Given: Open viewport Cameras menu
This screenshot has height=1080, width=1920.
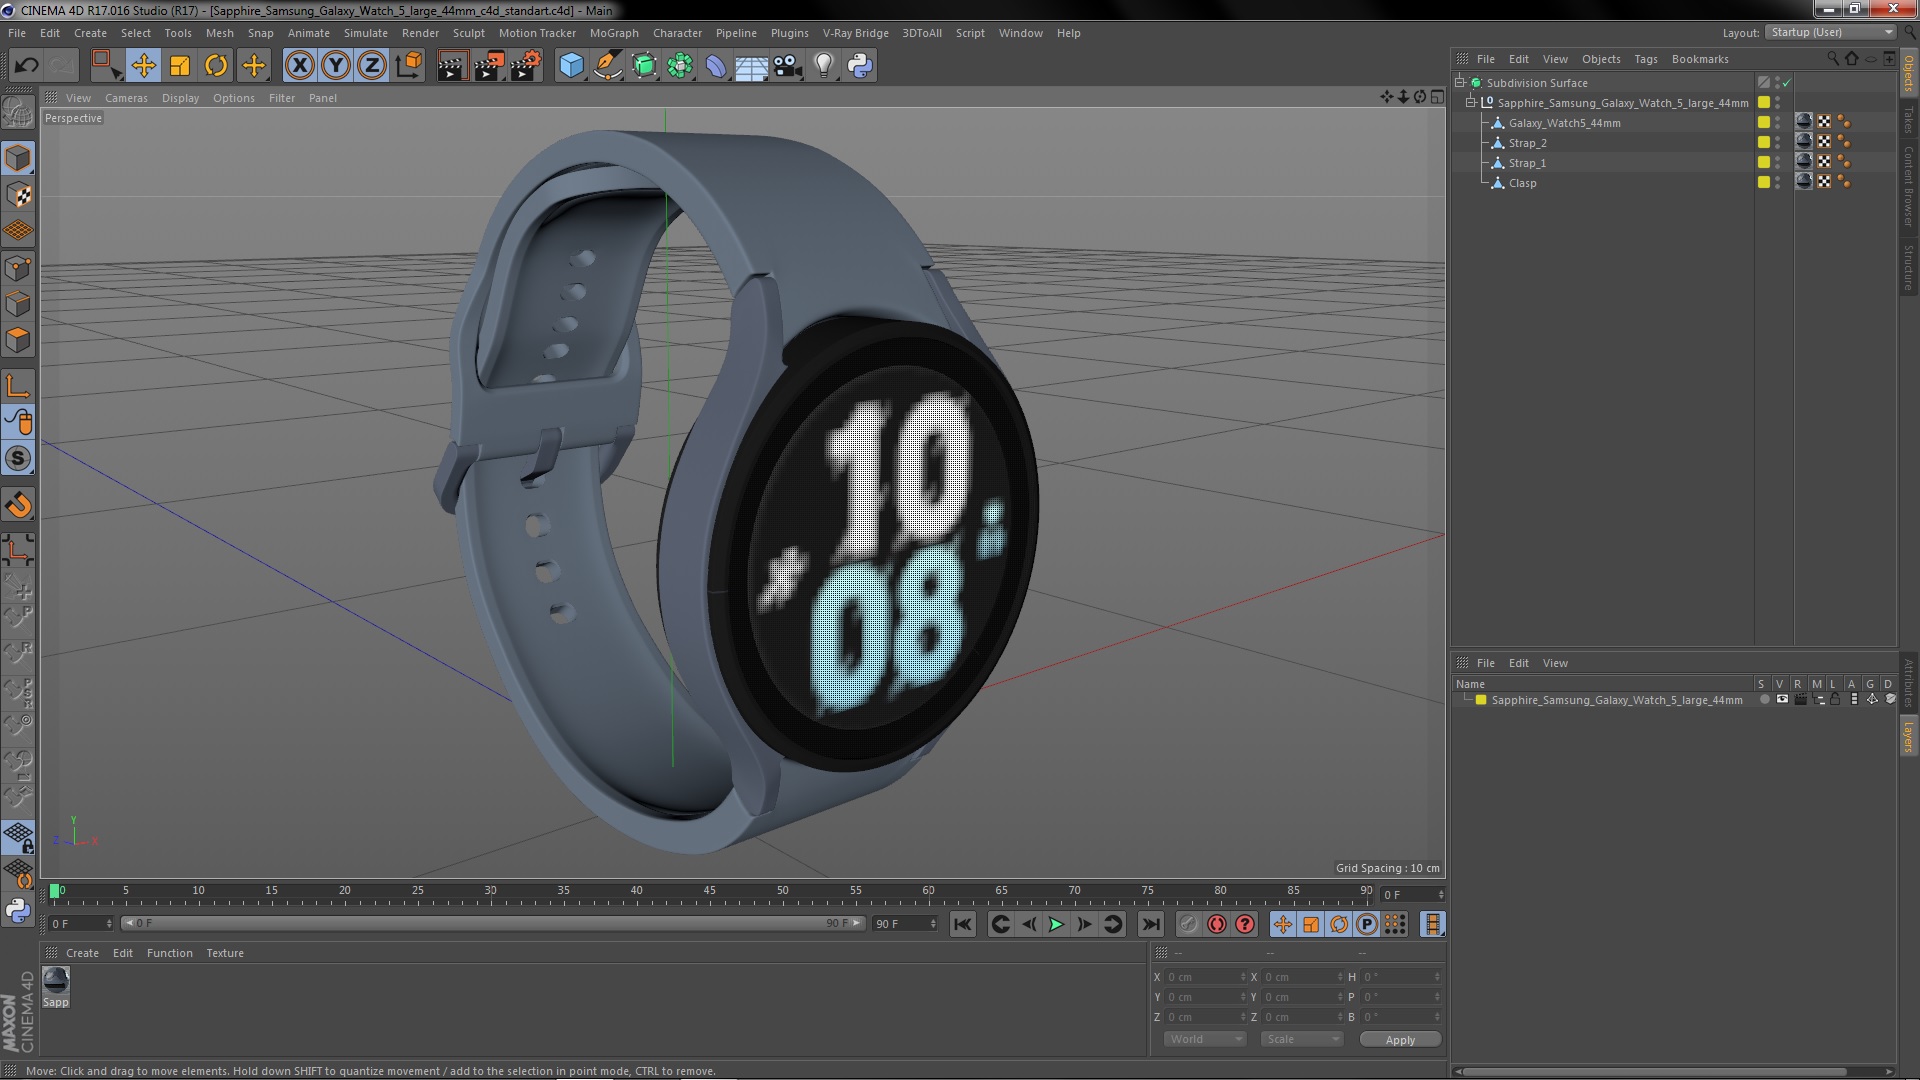Looking at the screenshot, I should pyautogui.click(x=126, y=98).
